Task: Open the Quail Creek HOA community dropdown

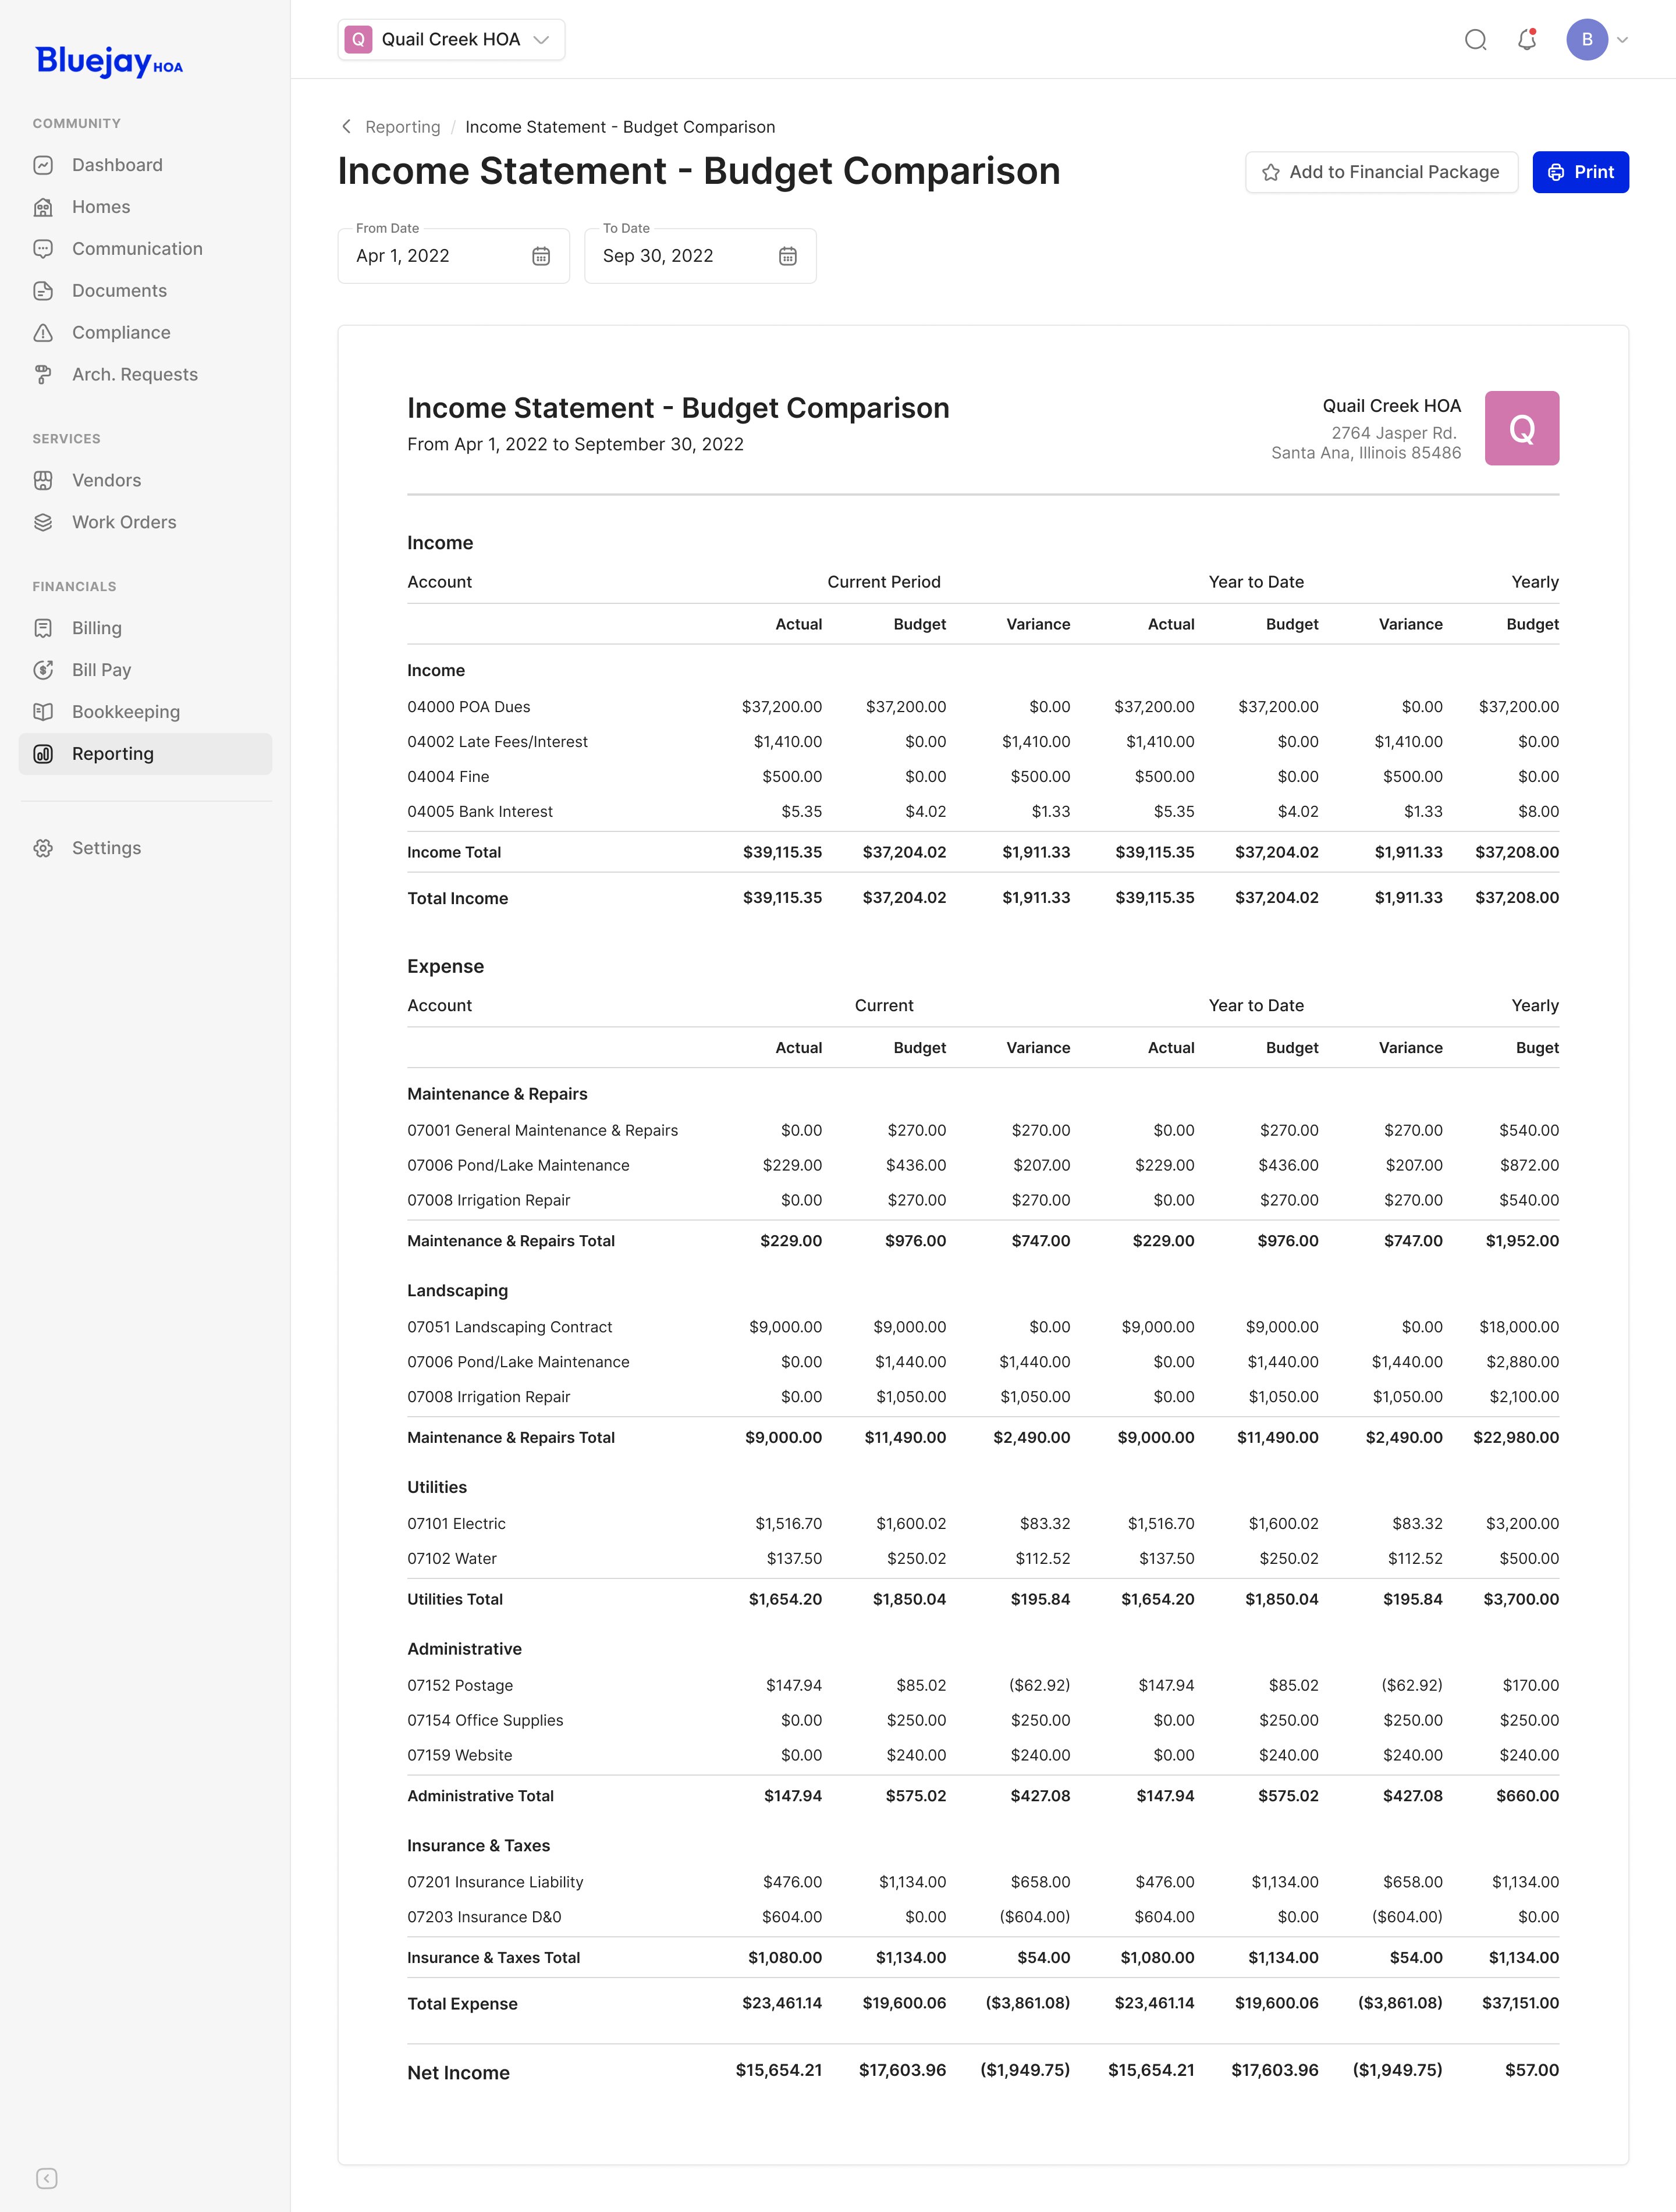Action: coord(451,40)
